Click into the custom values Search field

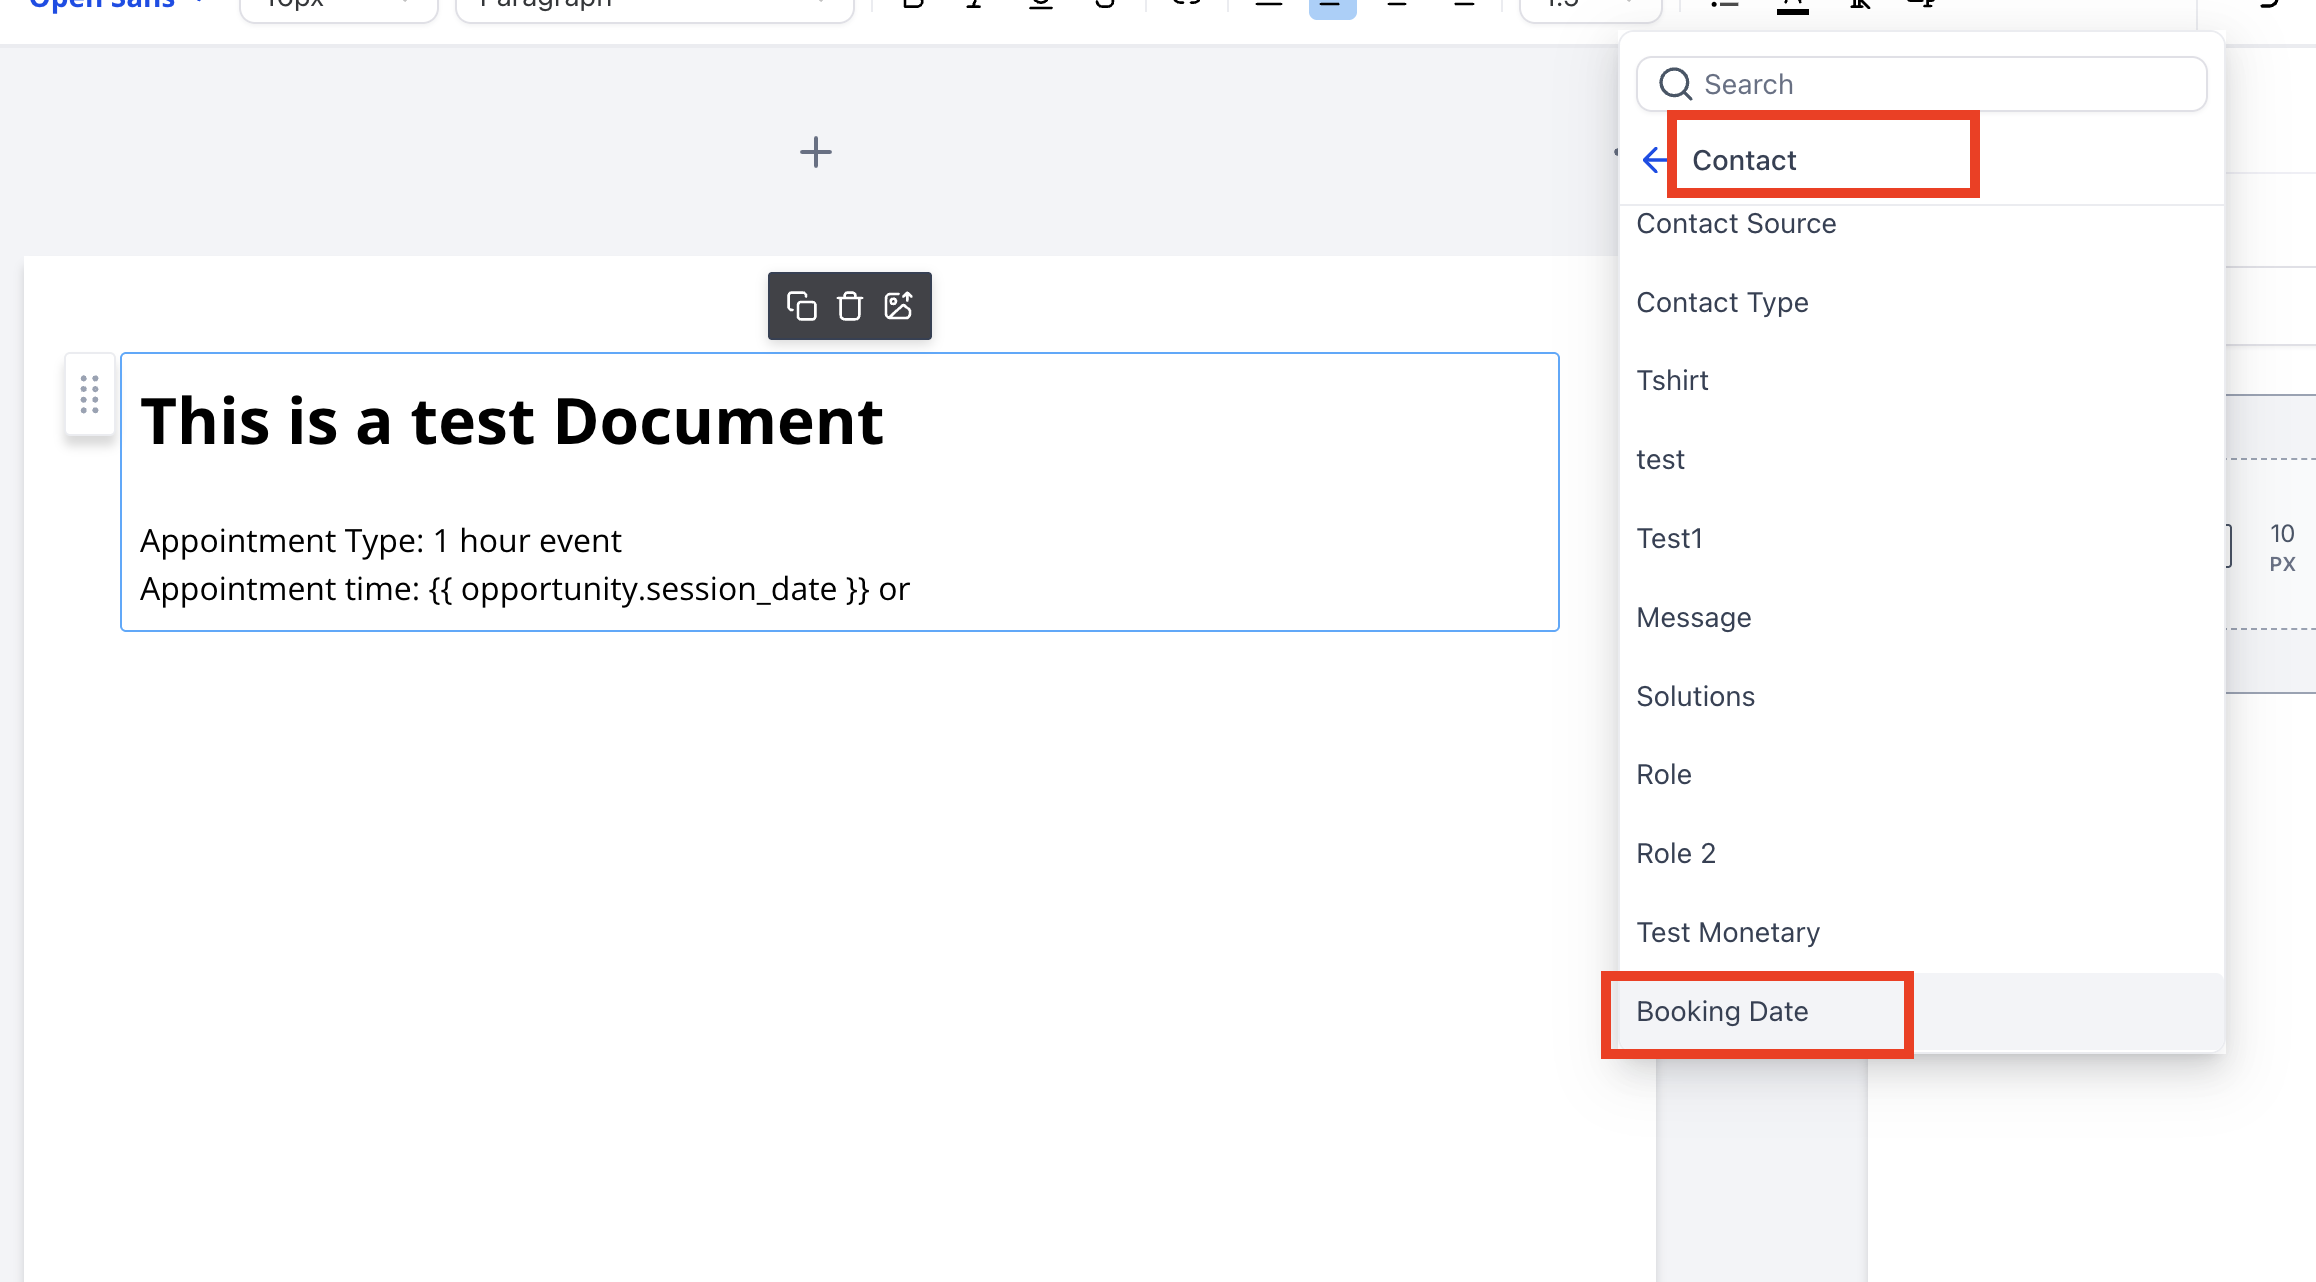pos(1940,85)
